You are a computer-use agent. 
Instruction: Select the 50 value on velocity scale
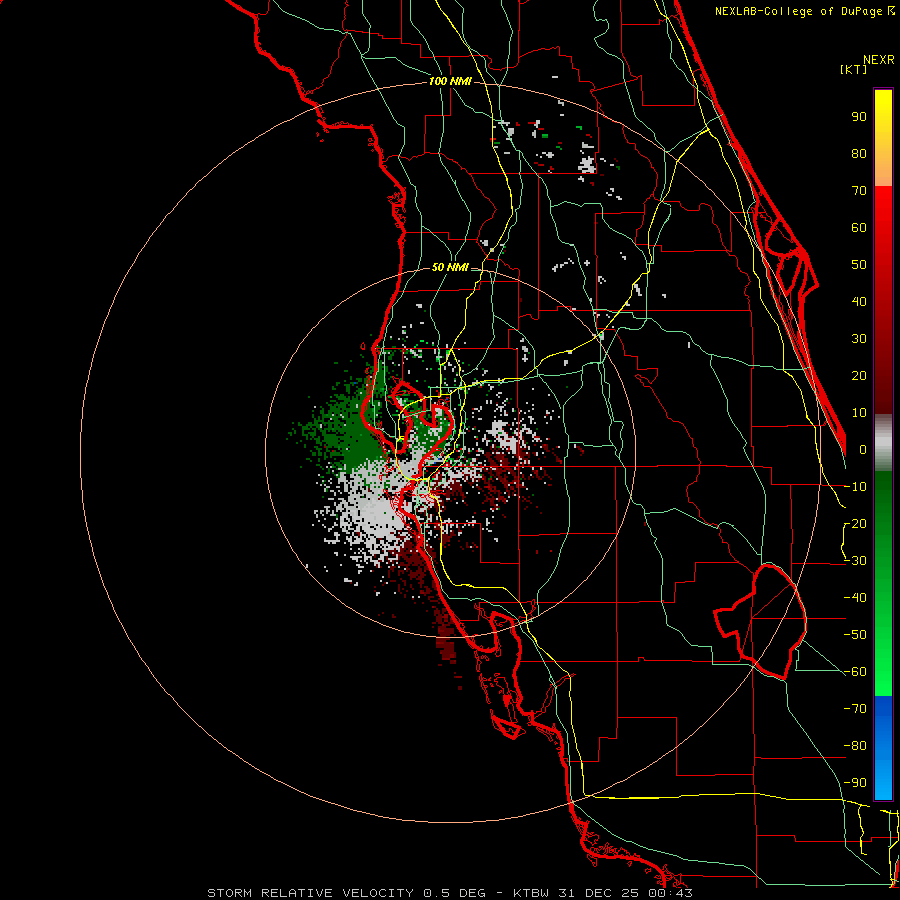[859, 265]
